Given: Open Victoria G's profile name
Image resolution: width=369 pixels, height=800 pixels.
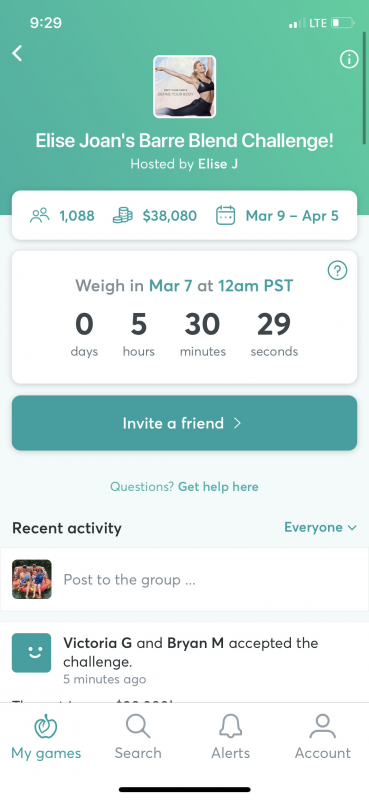Looking at the screenshot, I should coord(97,643).
